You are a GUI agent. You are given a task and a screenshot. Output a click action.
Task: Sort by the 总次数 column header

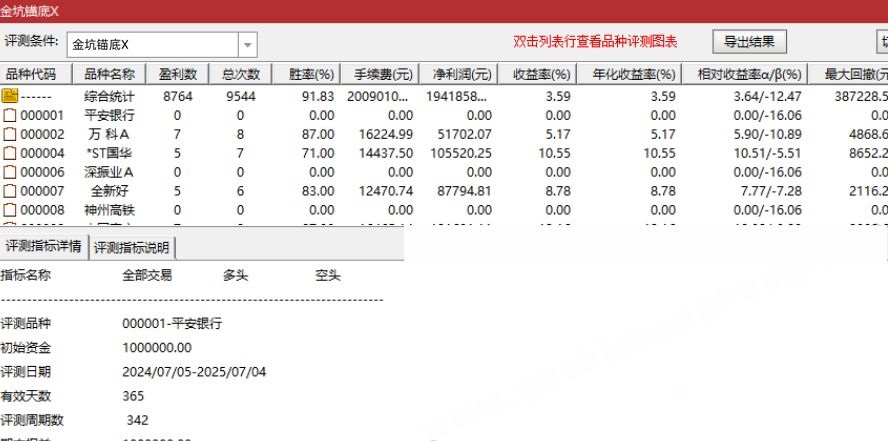[x=241, y=74]
